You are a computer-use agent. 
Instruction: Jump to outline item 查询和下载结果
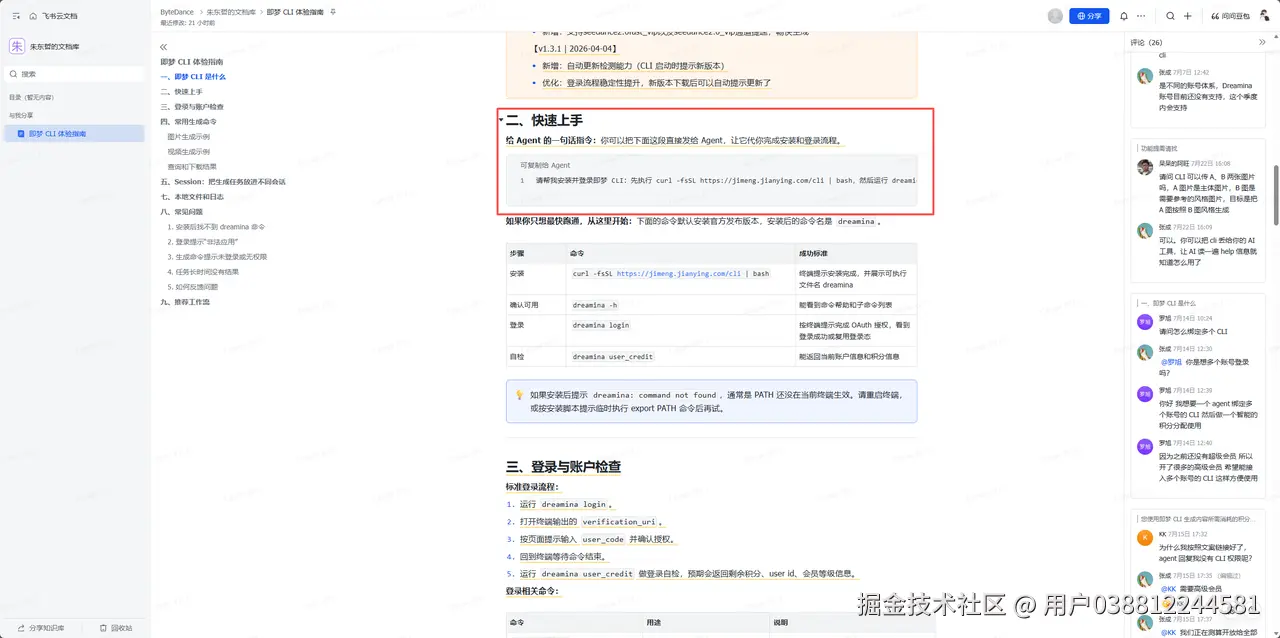click(192, 167)
